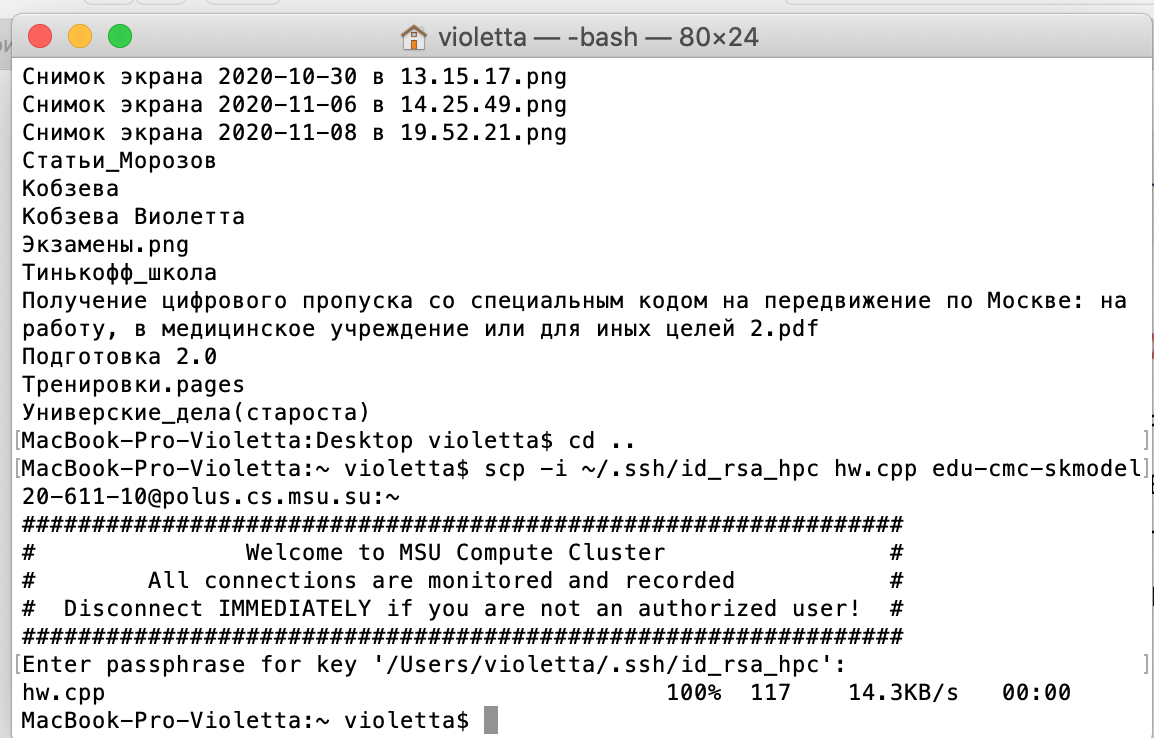
Task: Click the 'Тинькофф_школа' listing entry
Action: 119,273
